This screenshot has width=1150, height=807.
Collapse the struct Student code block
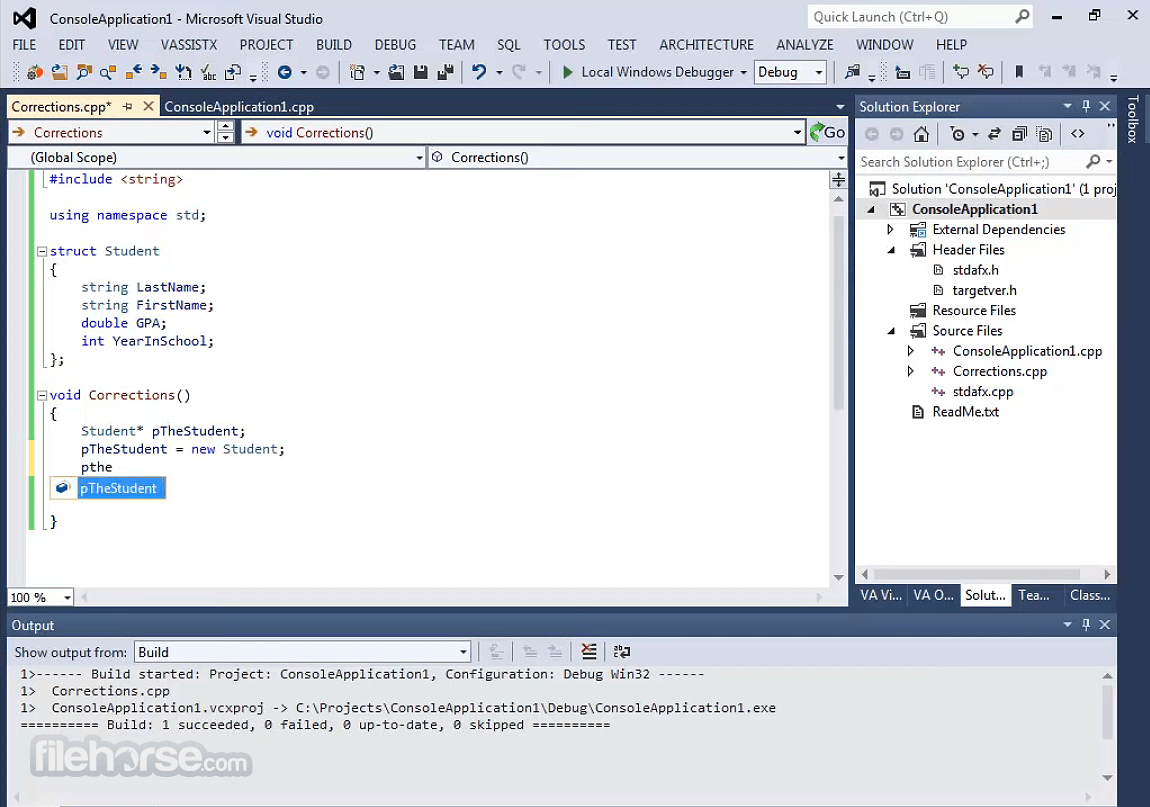pyautogui.click(x=42, y=251)
